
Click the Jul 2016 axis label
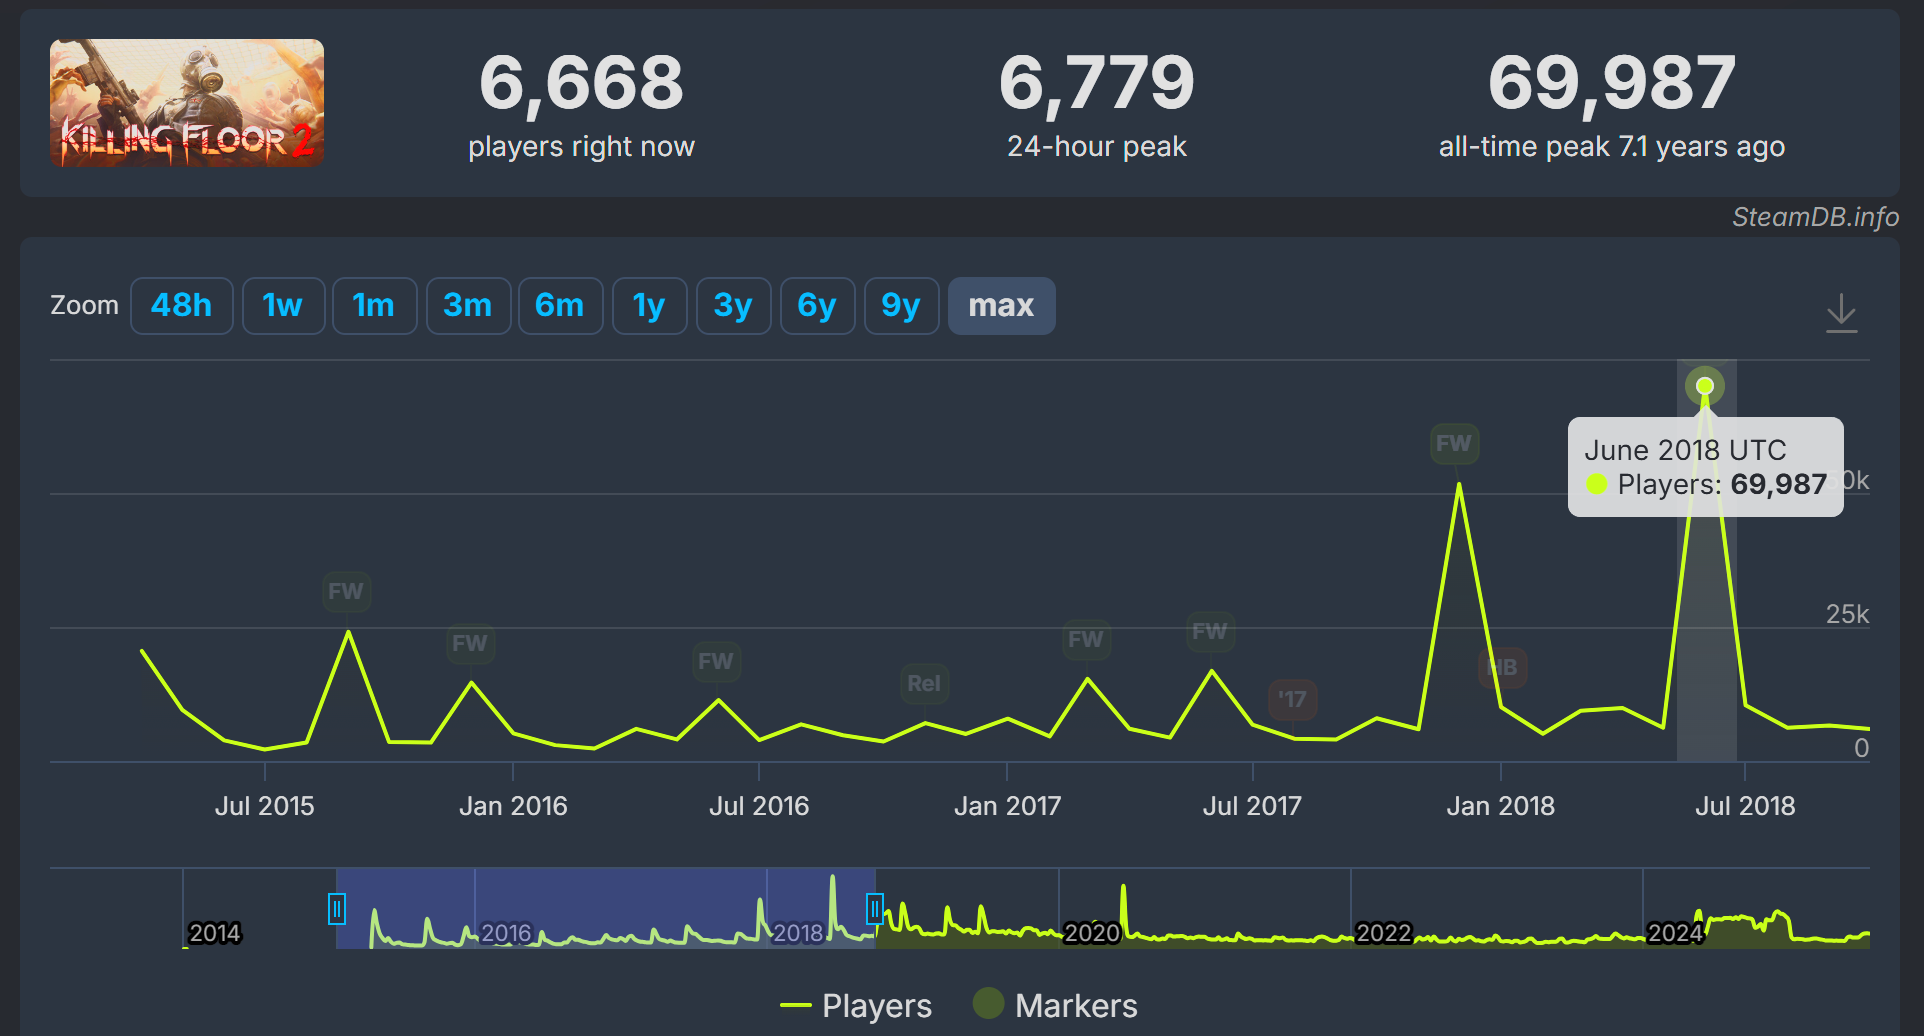(759, 806)
